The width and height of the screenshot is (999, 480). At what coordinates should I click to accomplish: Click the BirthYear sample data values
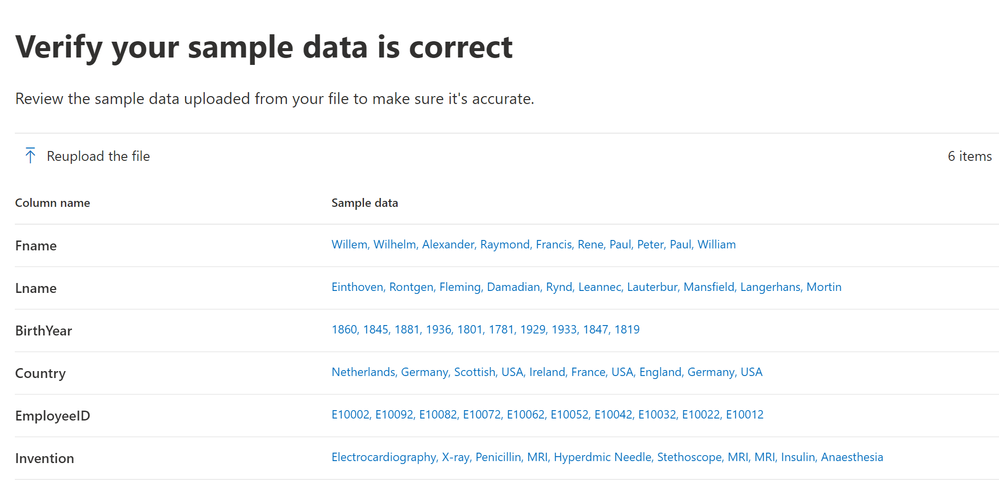[485, 330]
